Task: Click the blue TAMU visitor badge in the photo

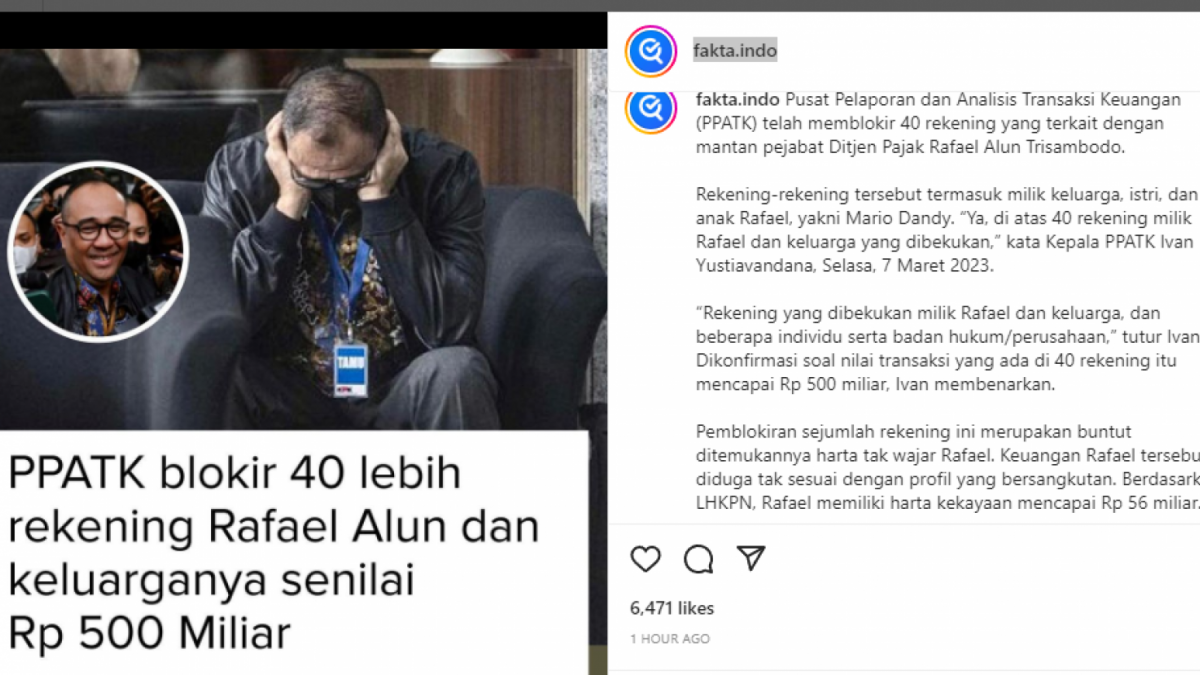Action: (x=350, y=367)
